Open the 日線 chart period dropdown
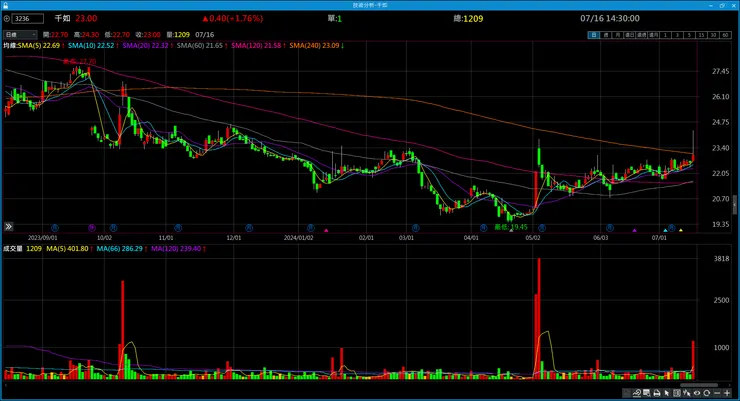 pyautogui.click(x=20, y=35)
